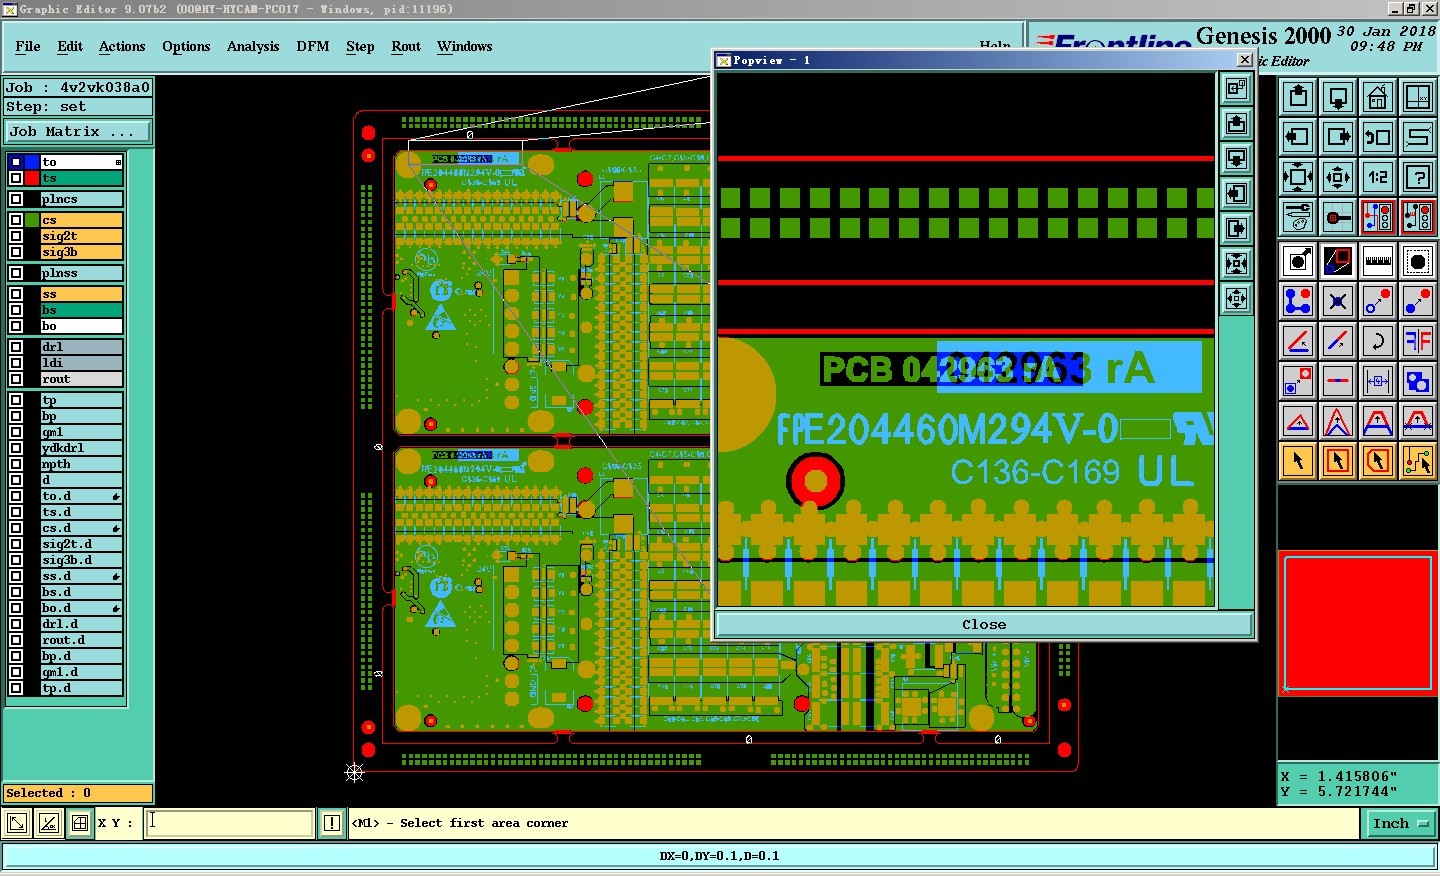Image resolution: width=1440 pixels, height=876 pixels.
Task: Toggle checkbox for layer ydkdrl
Action: pos(16,448)
